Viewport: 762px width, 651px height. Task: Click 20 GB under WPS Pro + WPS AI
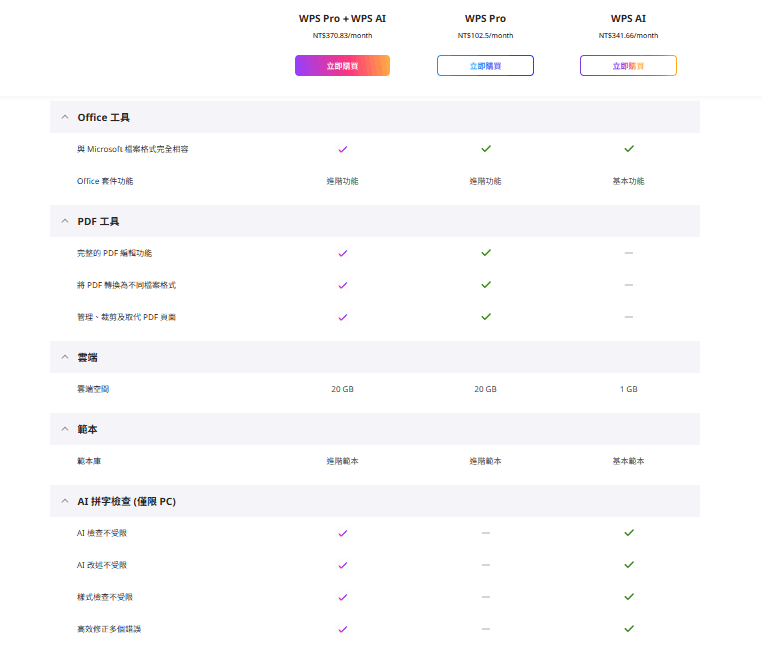[x=342, y=389]
